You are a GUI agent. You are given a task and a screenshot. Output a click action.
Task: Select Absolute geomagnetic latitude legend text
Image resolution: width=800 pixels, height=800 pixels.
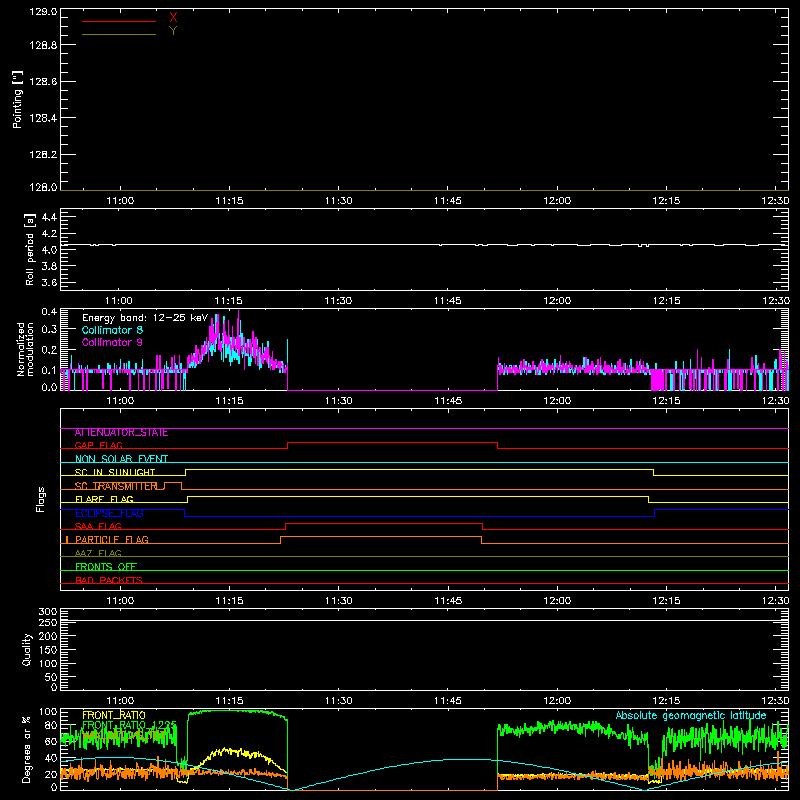tap(691, 716)
